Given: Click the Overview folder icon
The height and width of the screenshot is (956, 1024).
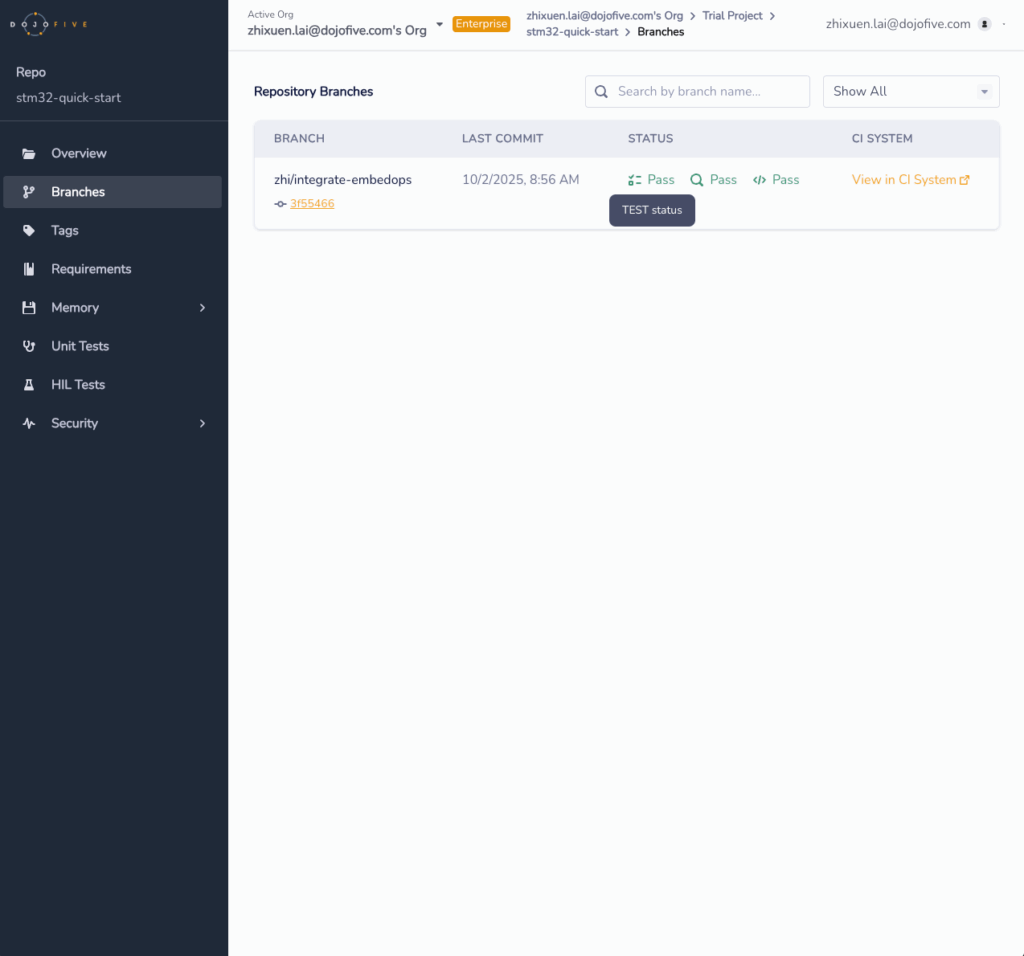Looking at the screenshot, I should (x=29, y=154).
